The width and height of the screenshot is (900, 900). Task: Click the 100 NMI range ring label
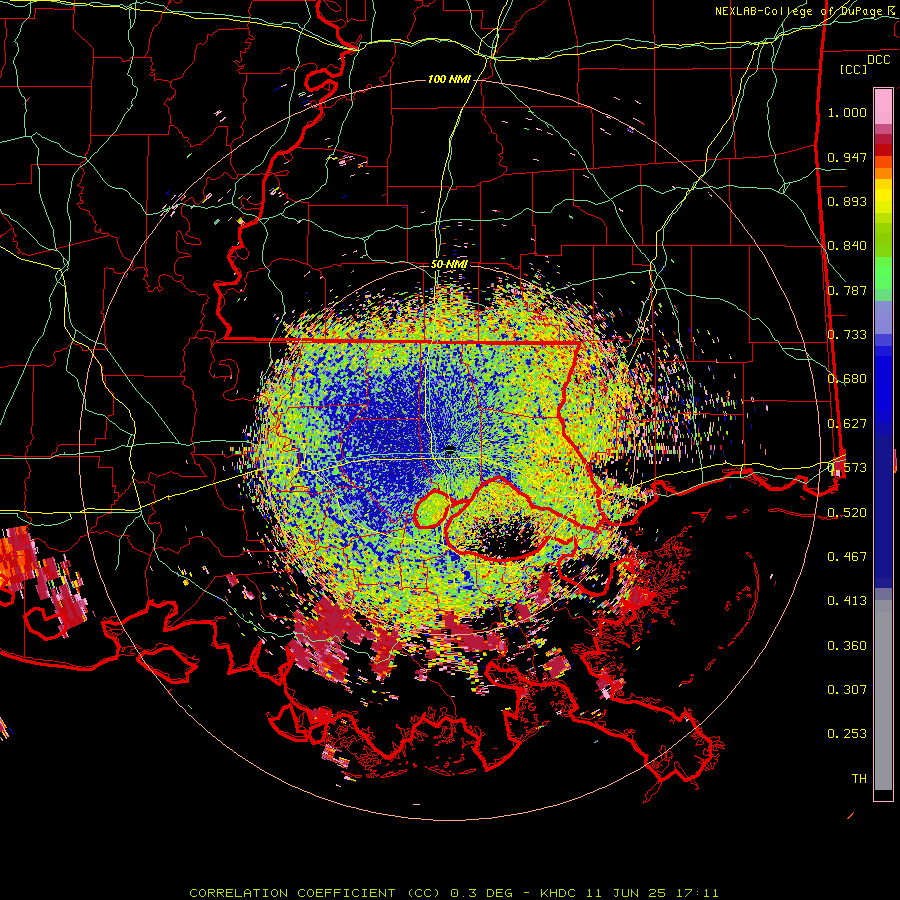(449, 79)
